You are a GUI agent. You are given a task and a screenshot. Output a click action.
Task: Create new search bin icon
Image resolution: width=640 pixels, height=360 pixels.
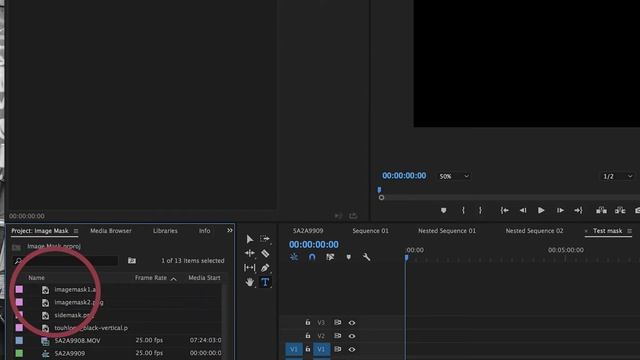132,260
